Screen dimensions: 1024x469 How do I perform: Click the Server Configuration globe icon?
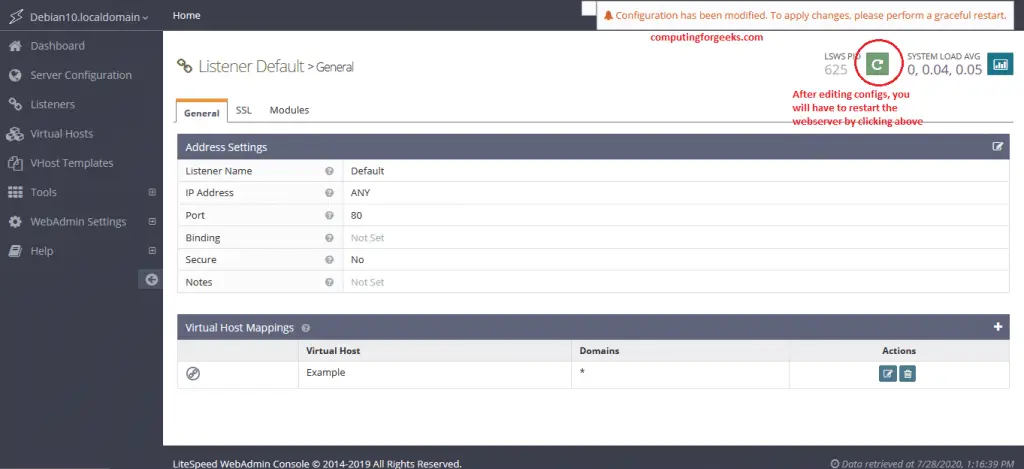pyautogui.click(x=15, y=75)
